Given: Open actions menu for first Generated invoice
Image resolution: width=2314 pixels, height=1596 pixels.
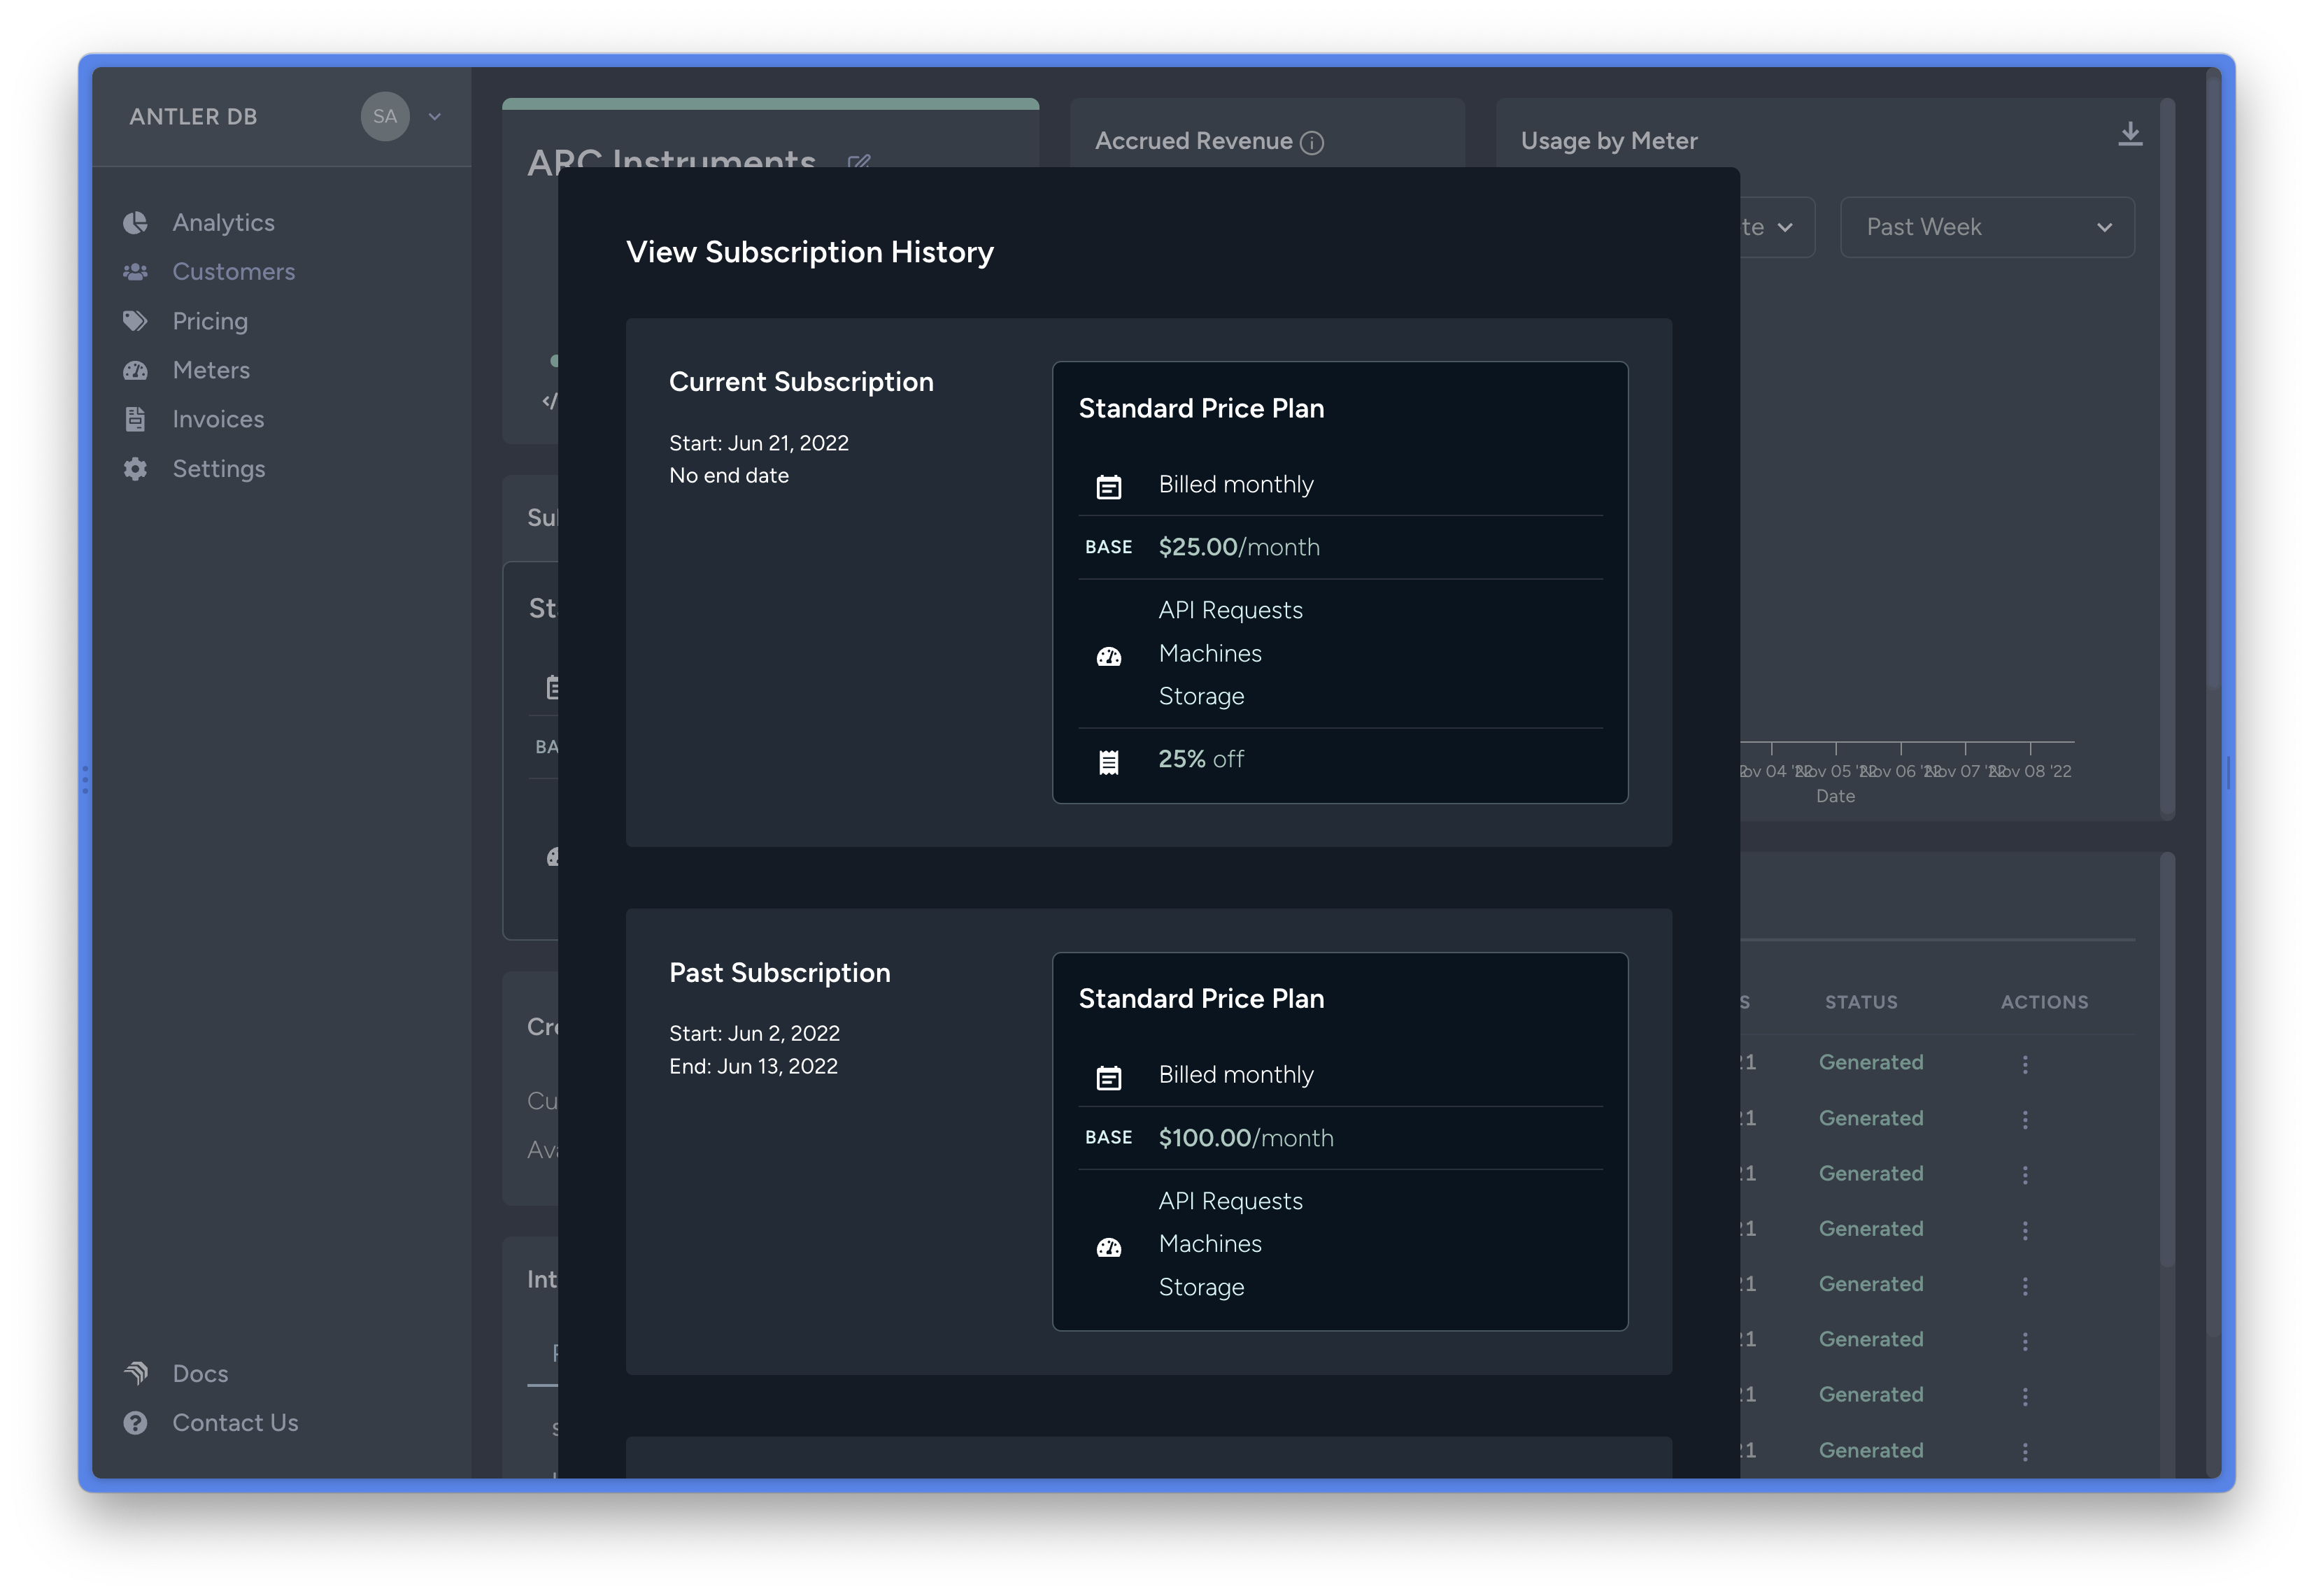Looking at the screenshot, I should tap(2025, 1064).
